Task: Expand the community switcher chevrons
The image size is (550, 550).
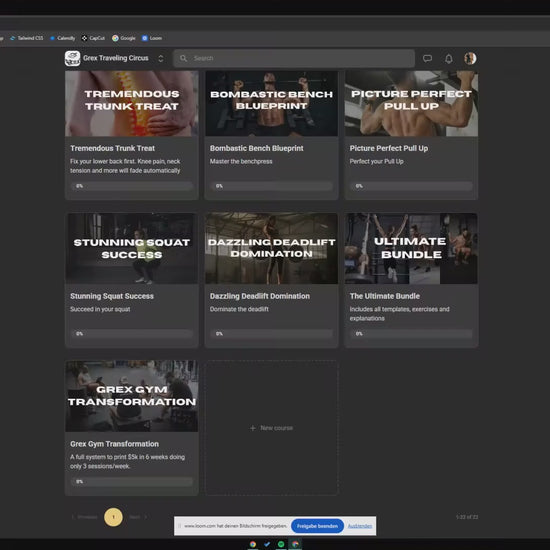Action: pyautogui.click(x=161, y=58)
